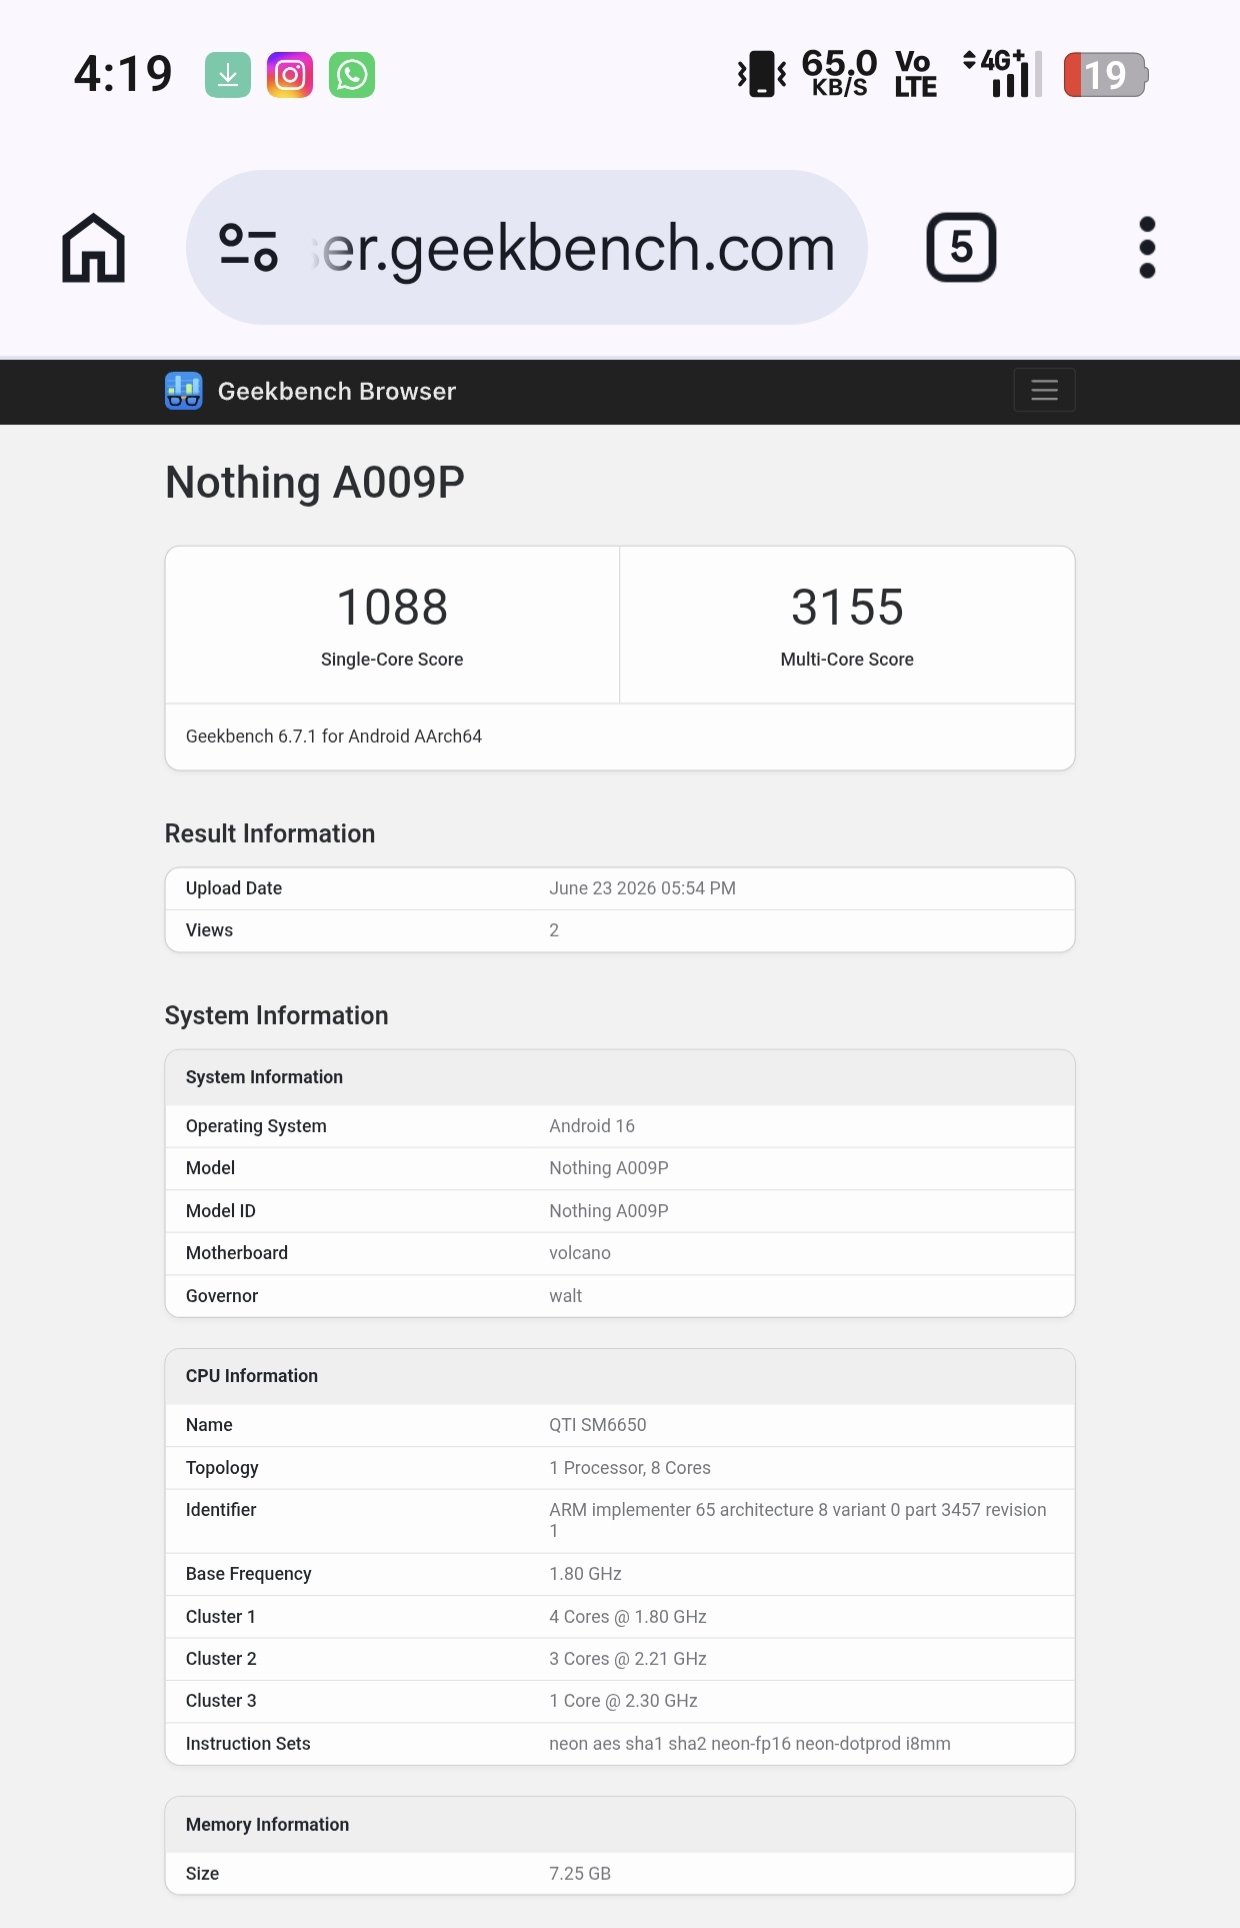Tap the clock showing 4:19
Screen dimensions: 1240x1928
tap(123, 74)
